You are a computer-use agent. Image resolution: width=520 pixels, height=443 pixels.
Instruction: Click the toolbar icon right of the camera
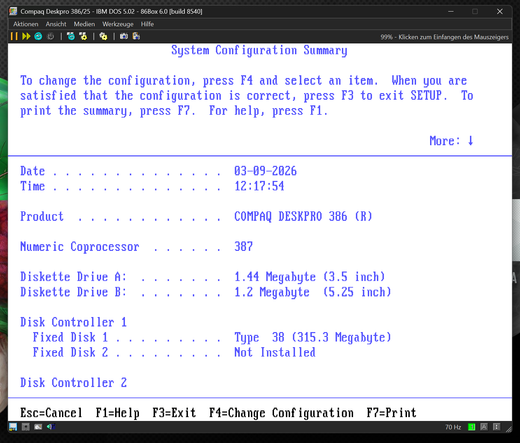(136, 36)
